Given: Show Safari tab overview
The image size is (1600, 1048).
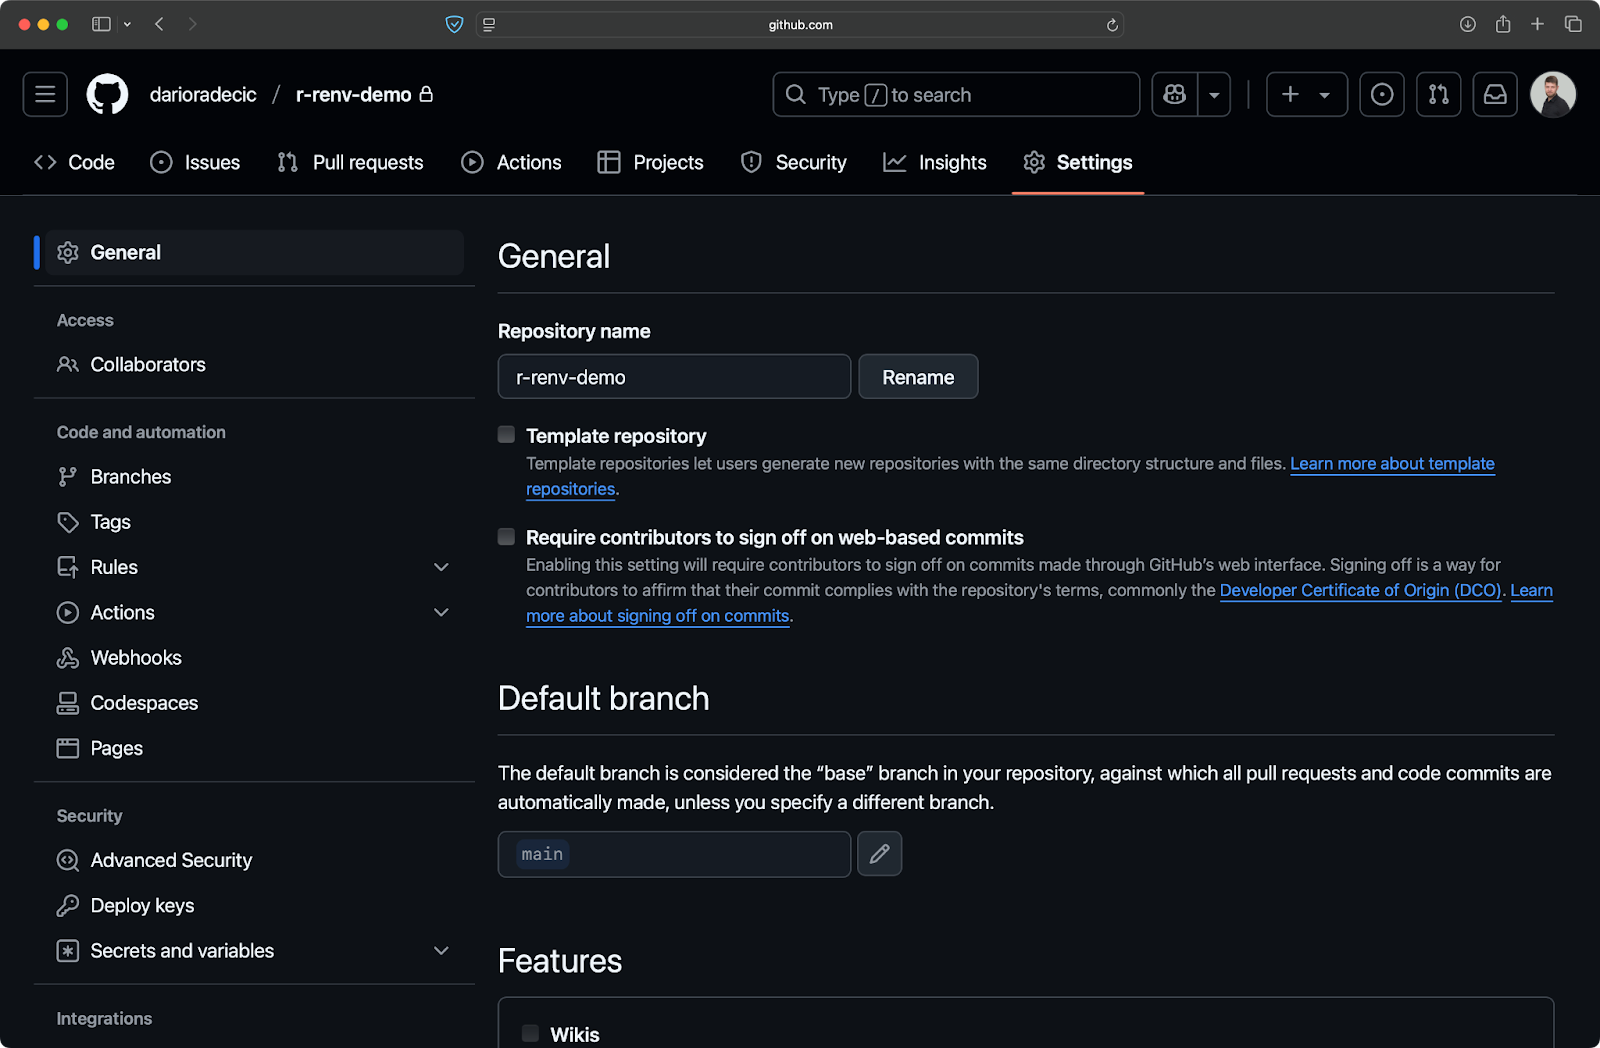Looking at the screenshot, I should tap(1573, 24).
